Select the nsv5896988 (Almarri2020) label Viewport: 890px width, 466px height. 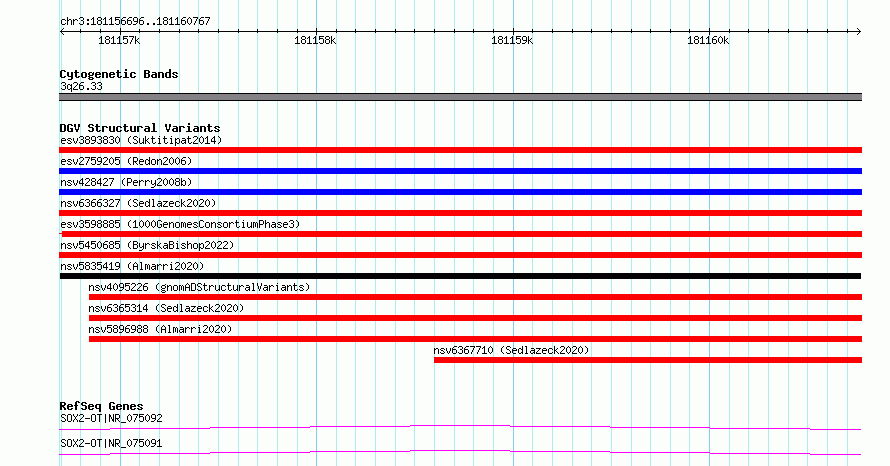160,329
